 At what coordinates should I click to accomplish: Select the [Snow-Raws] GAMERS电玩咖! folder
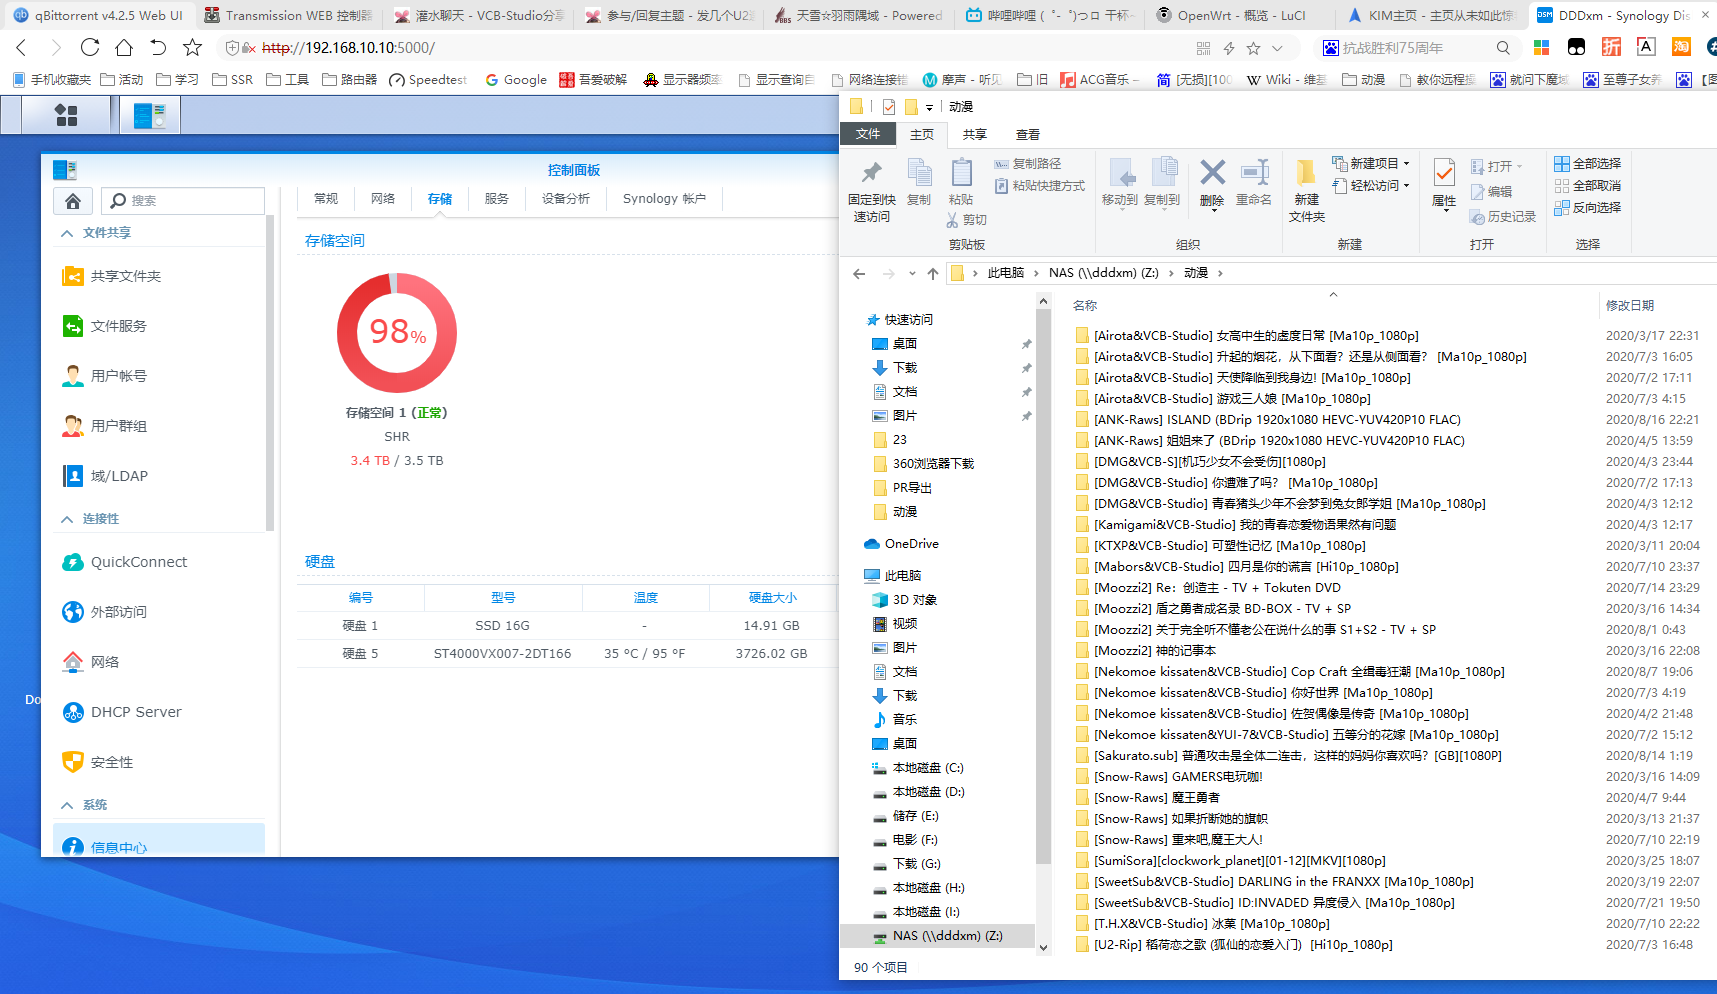tap(1169, 777)
